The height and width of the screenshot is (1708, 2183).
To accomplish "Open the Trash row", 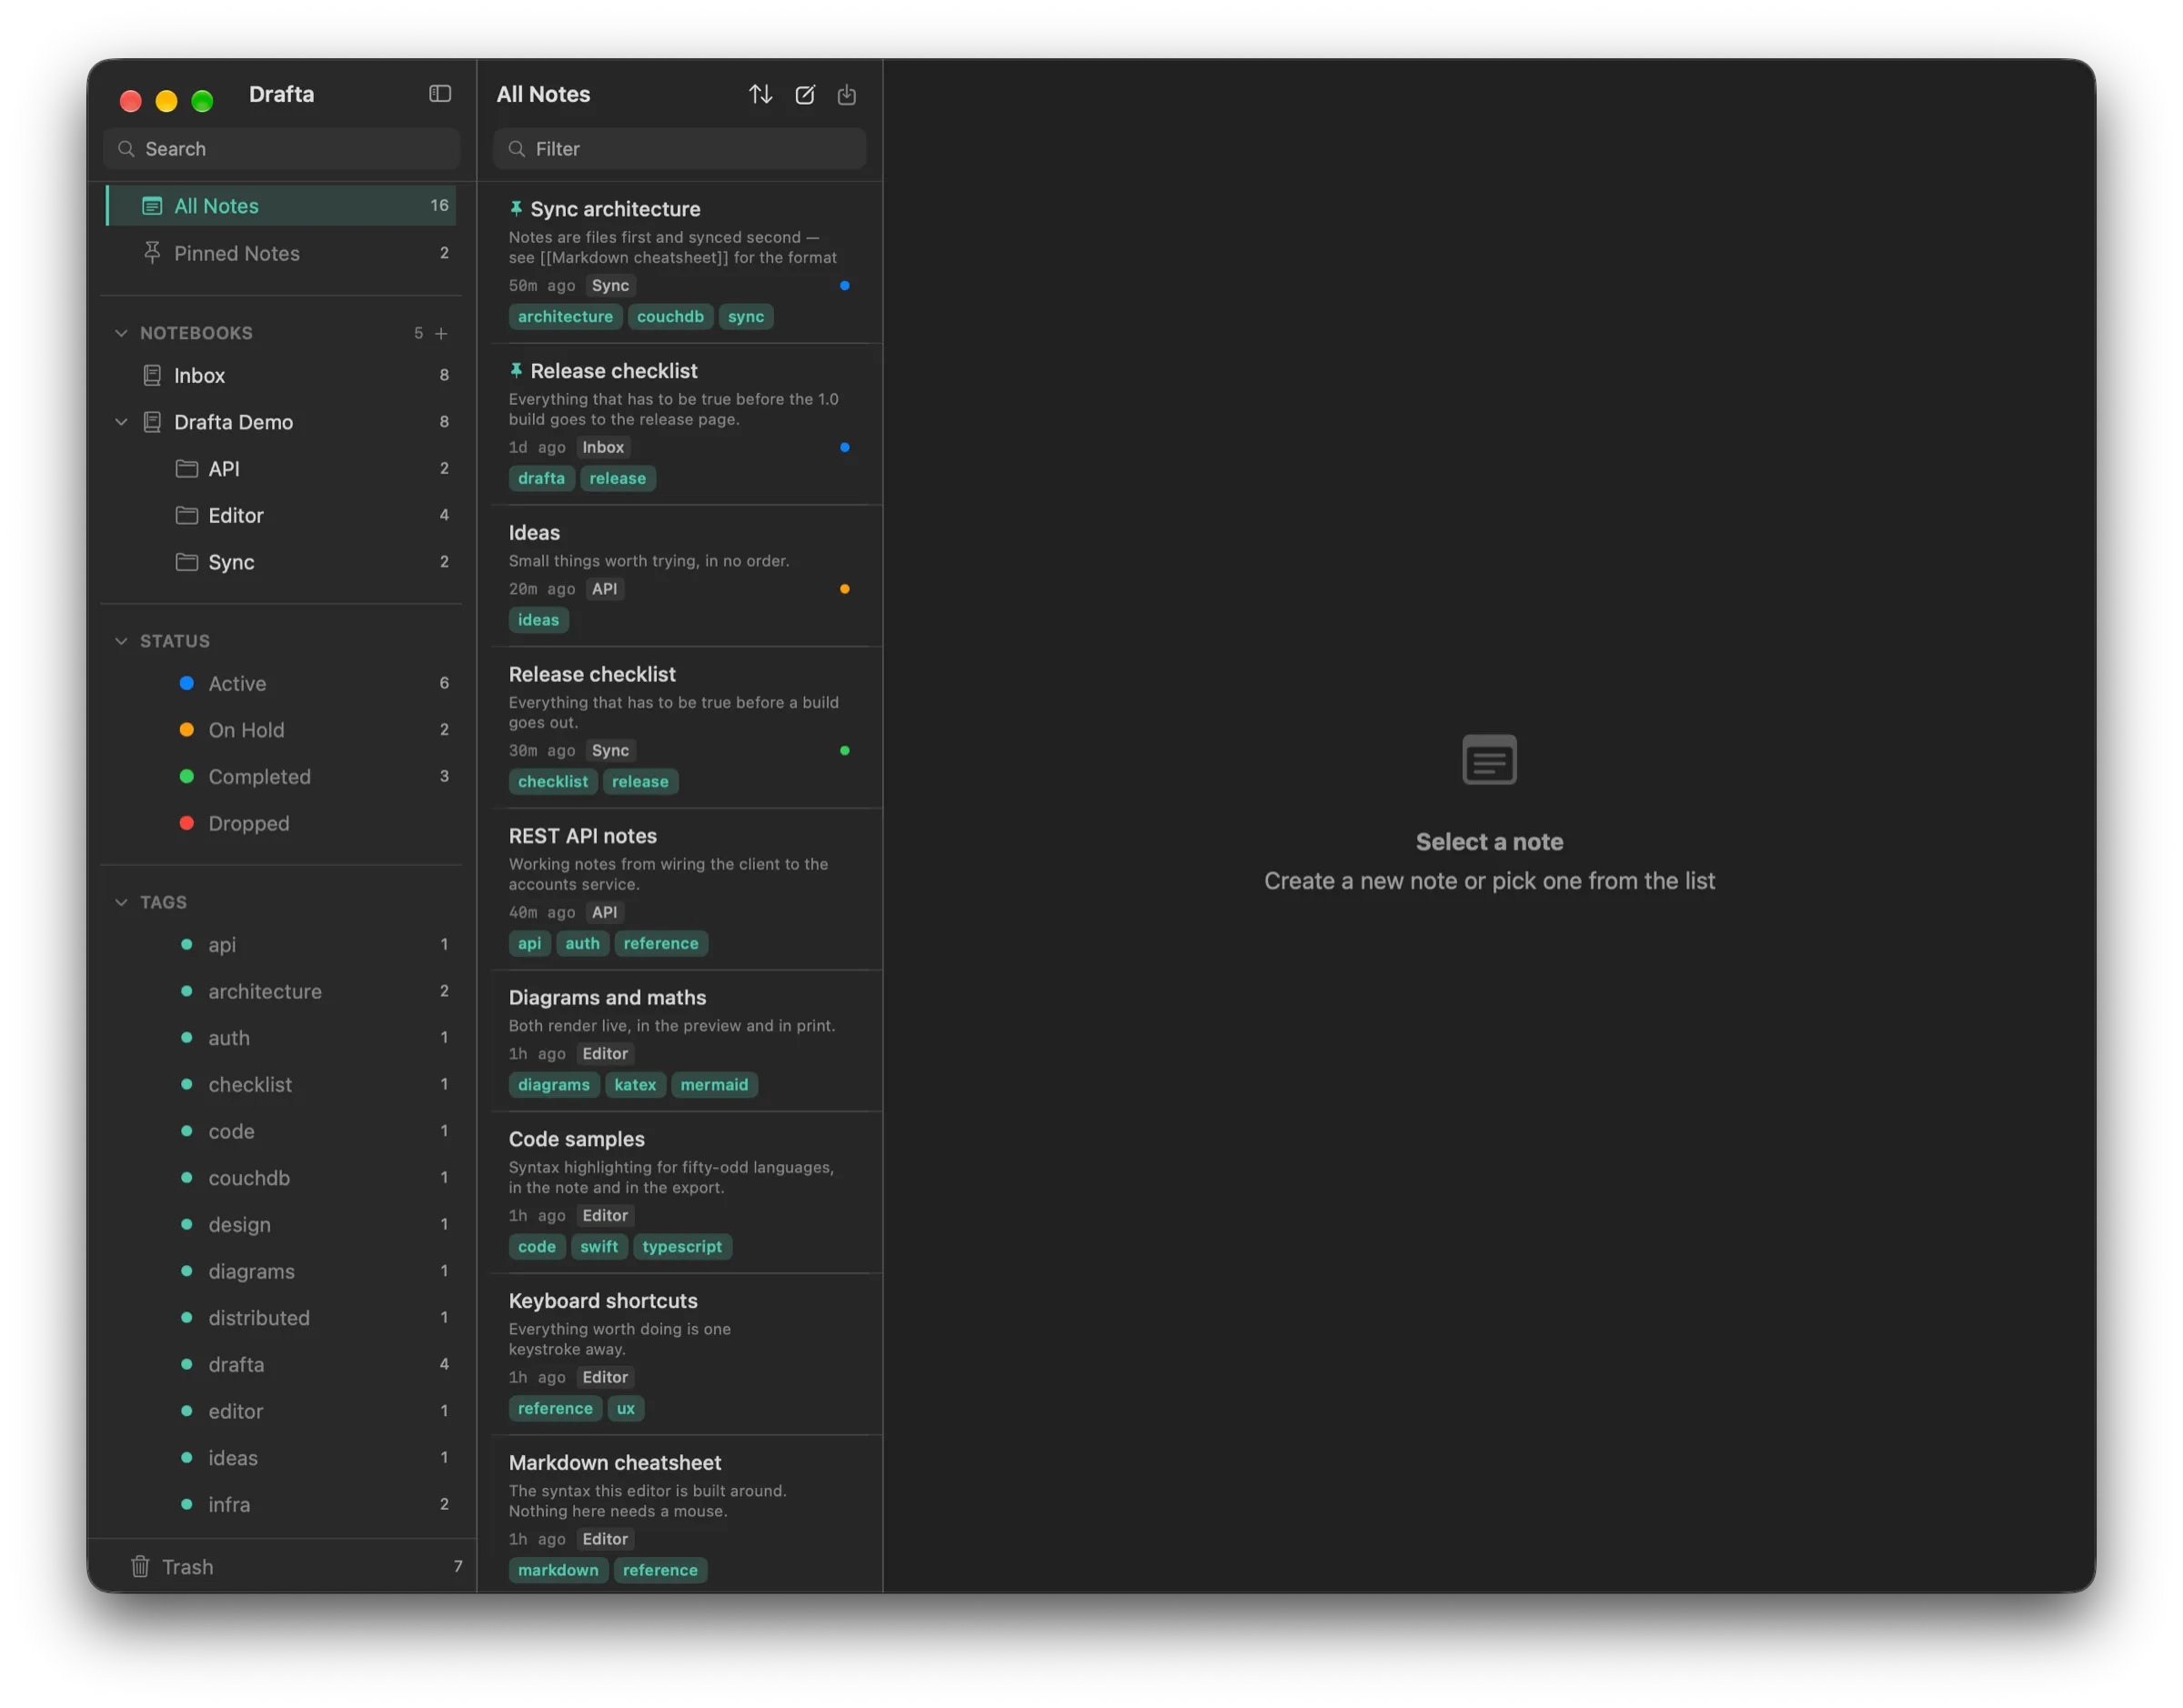I will tap(281, 1566).
